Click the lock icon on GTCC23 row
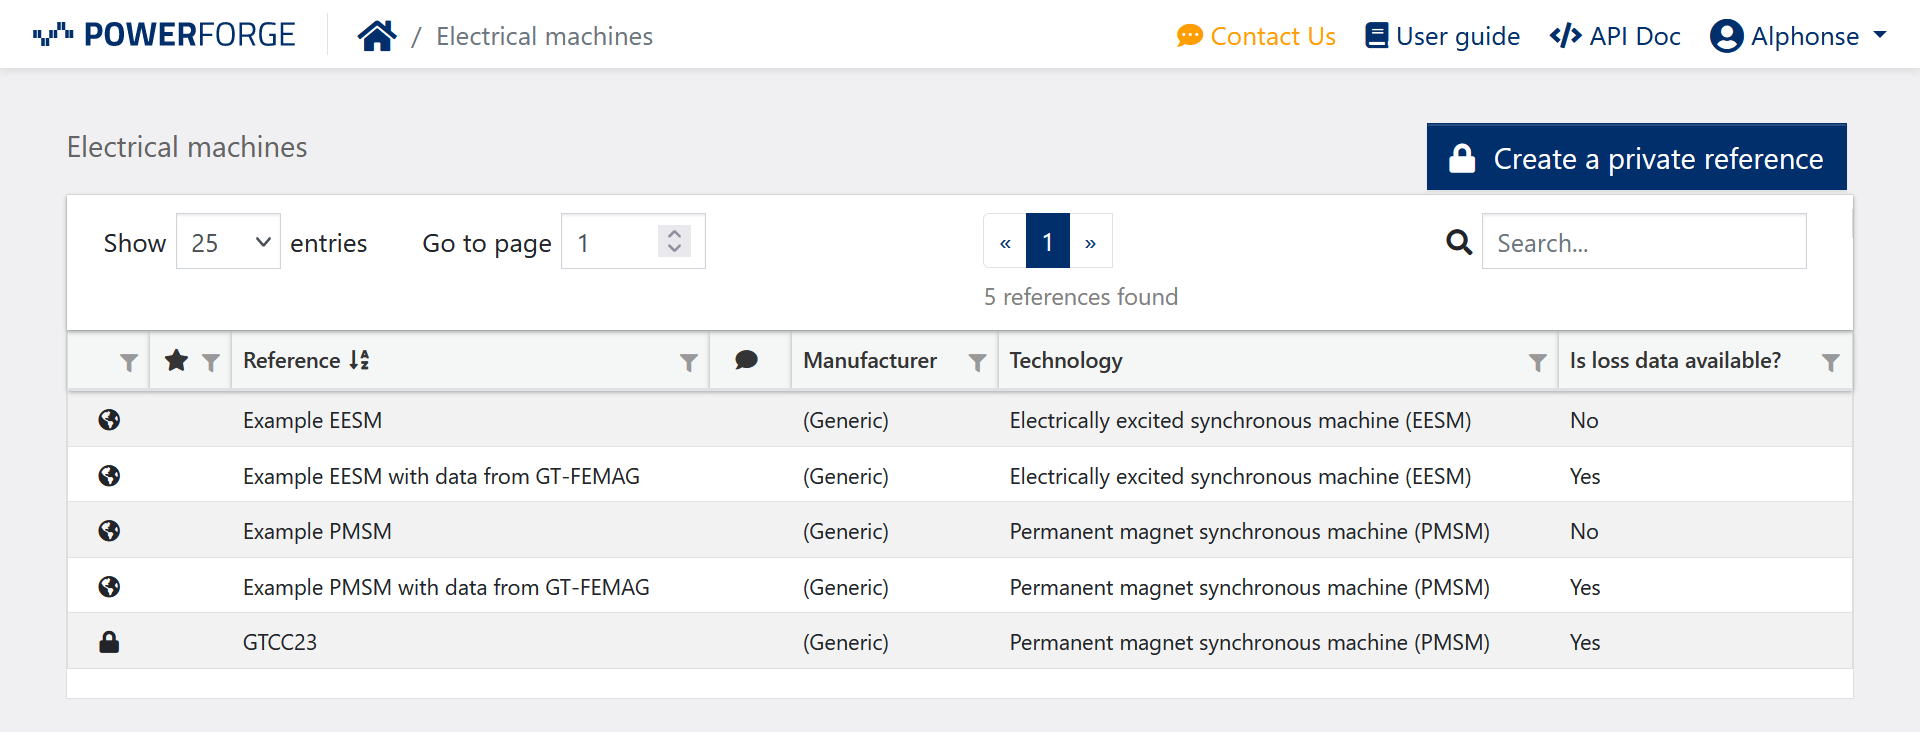1920x732 pixels. click(x=109, y=642)
